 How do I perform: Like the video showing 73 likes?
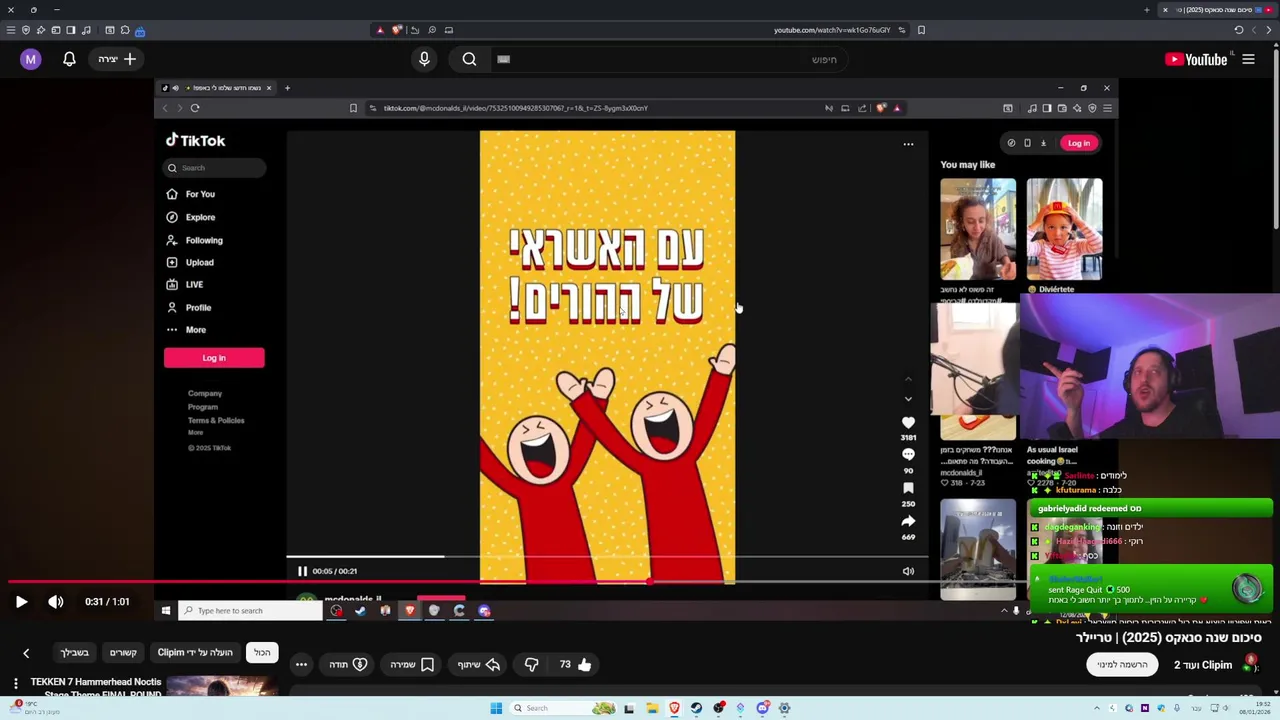point(576,664)
